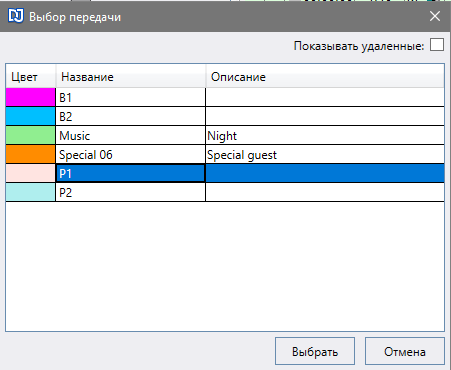
Task: Select the P2 name cell
Action: pos(130,192)
